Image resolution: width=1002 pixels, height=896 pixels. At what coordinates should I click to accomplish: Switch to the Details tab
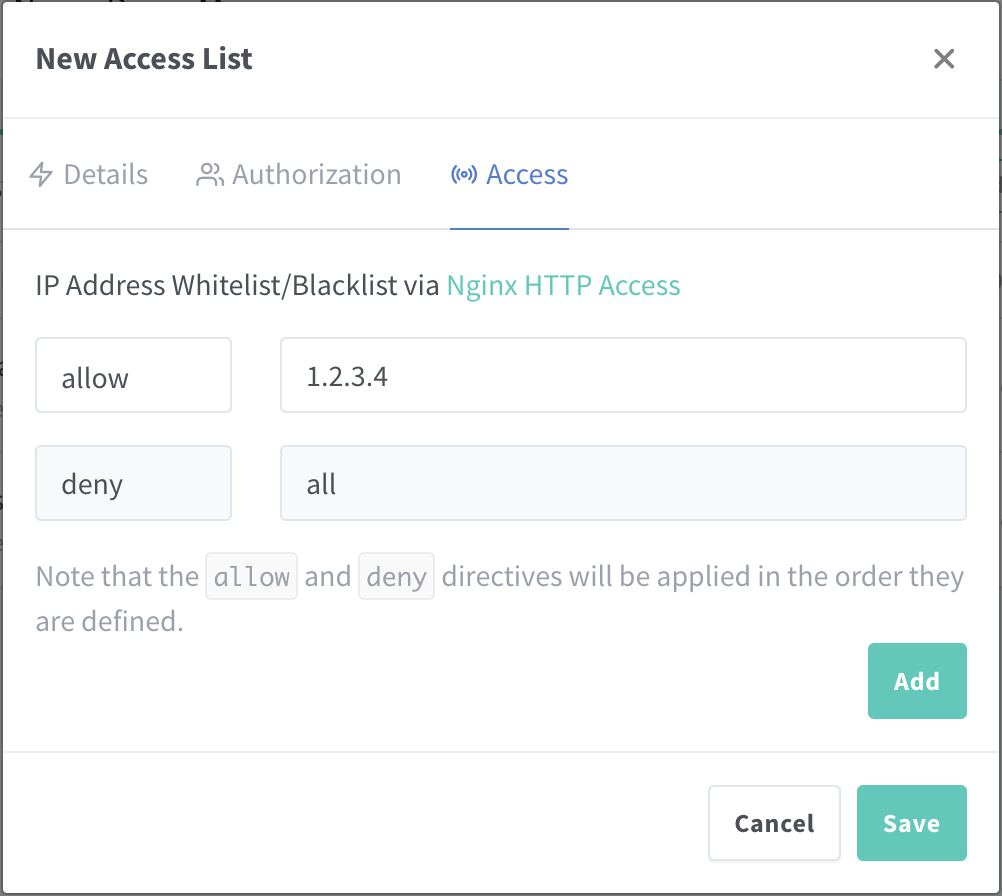(x=105, y=174)
